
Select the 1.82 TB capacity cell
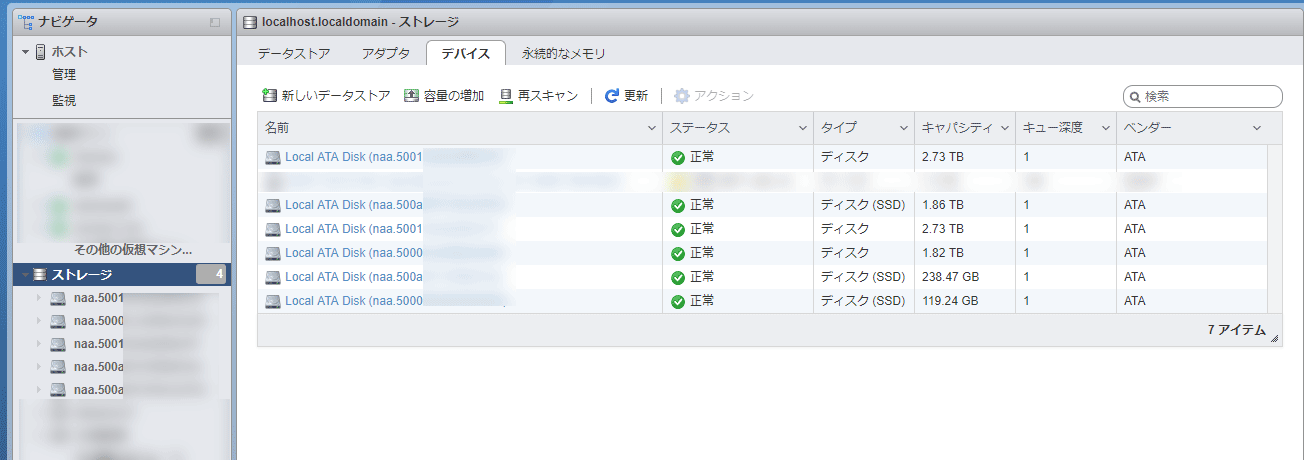964,253
